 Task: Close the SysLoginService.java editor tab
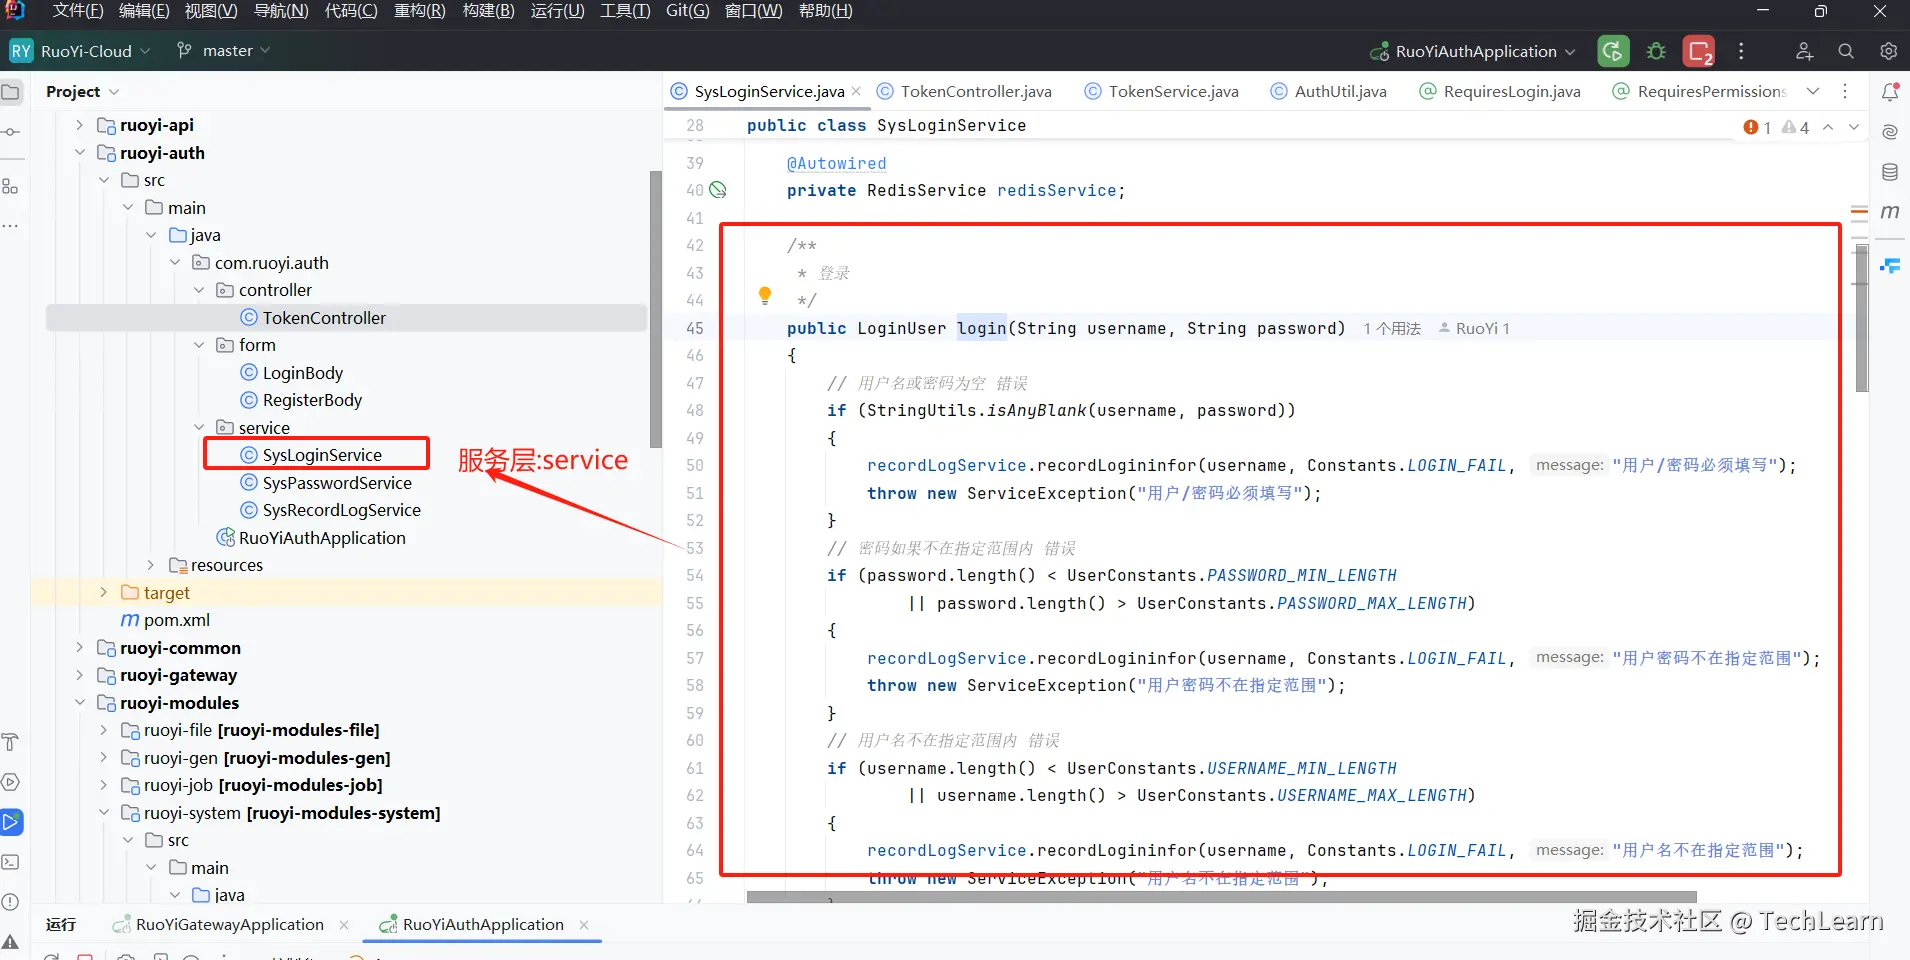pyautogui.click(x=857, y=91)
